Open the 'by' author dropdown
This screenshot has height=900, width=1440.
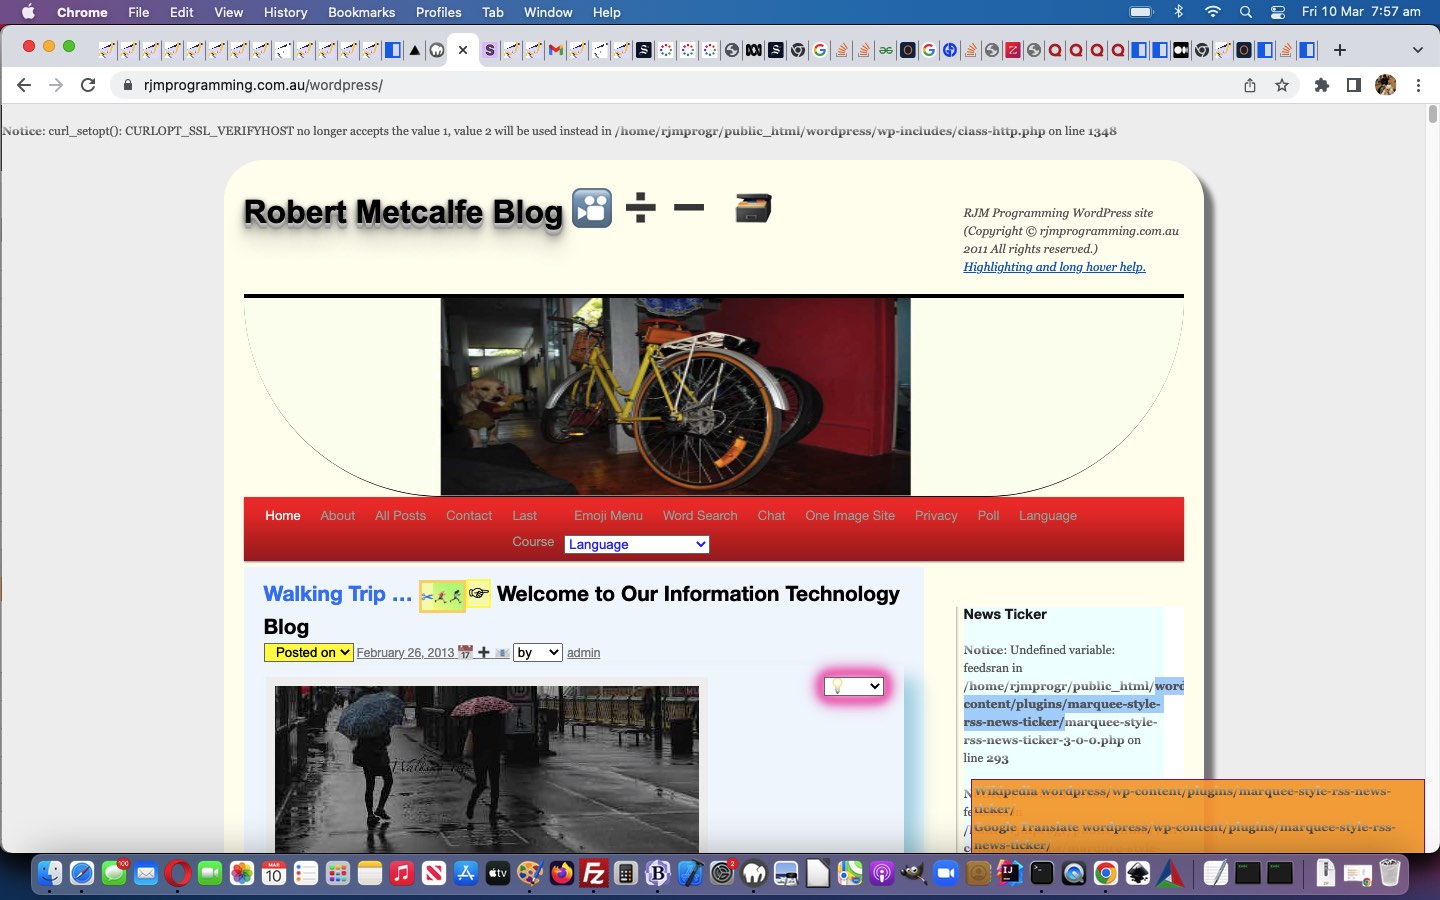[x=537, y=652]
